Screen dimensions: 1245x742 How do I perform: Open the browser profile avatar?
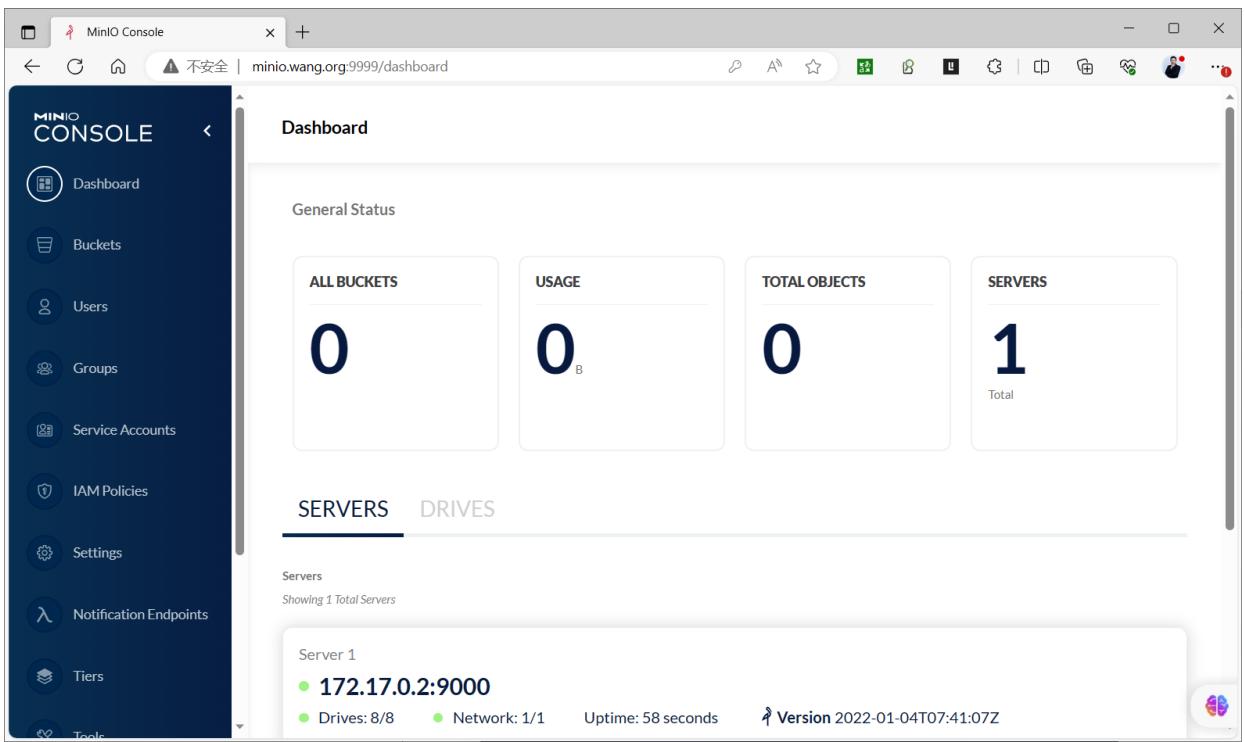click(1174, 67)
